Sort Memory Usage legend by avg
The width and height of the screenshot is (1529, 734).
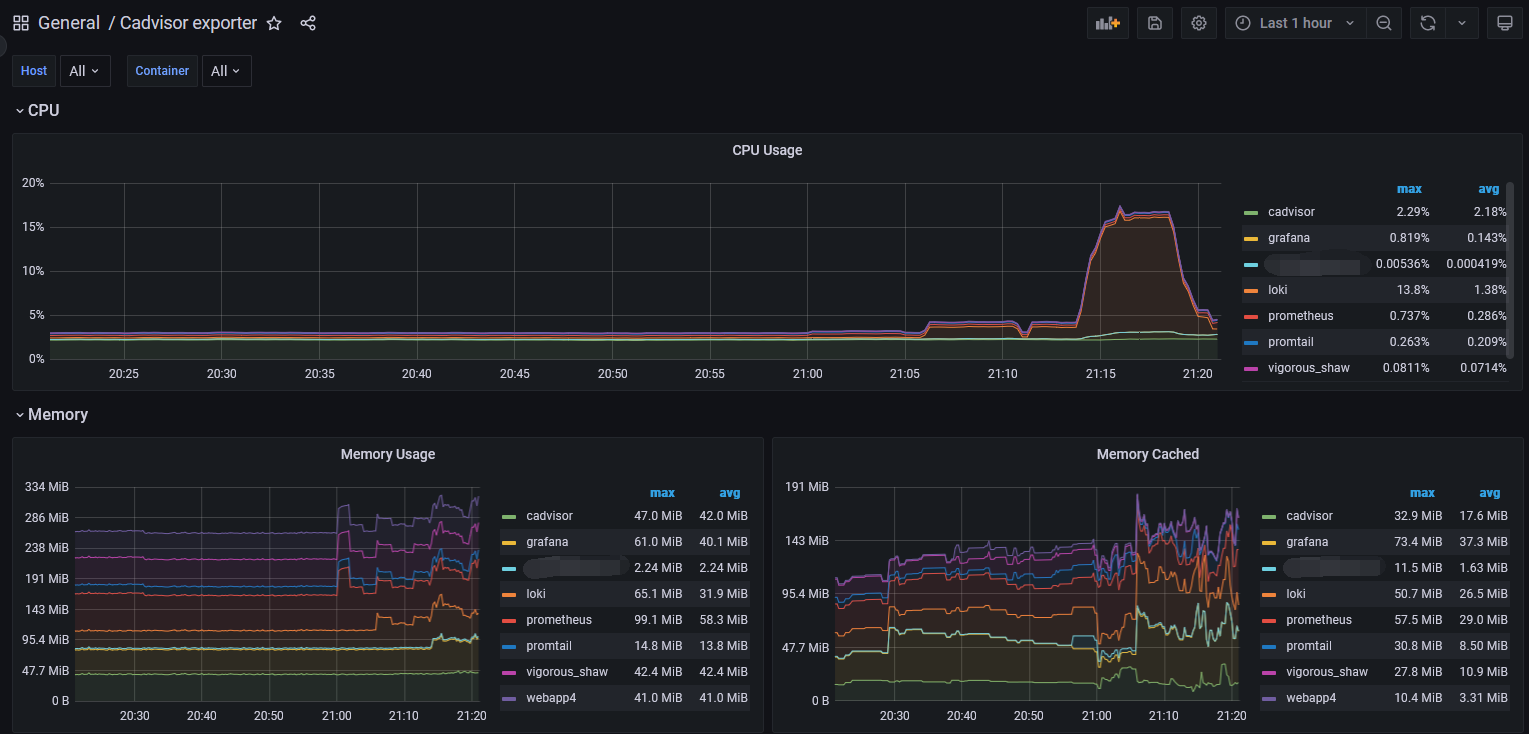click(x=730, y=493)
